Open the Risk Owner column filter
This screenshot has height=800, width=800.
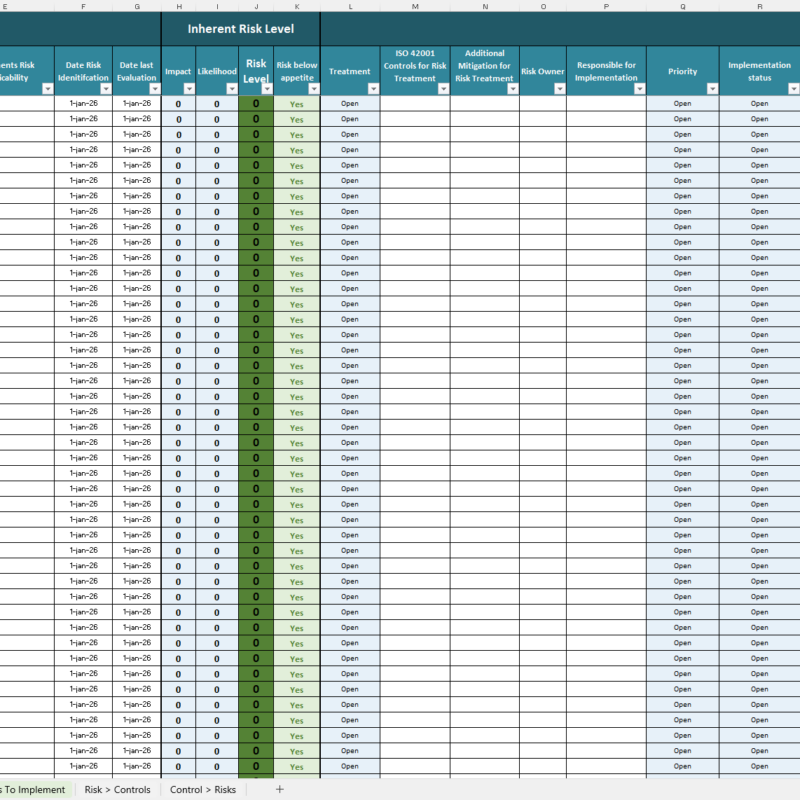pyautogui.click(x=561, y=88)
